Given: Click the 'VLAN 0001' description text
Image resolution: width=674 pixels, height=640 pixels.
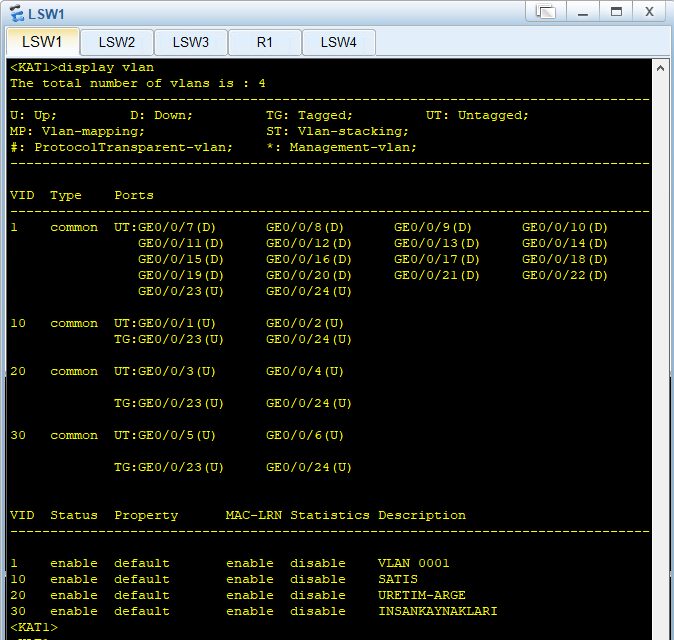Looking at the screenshot, I should [414, 563].
